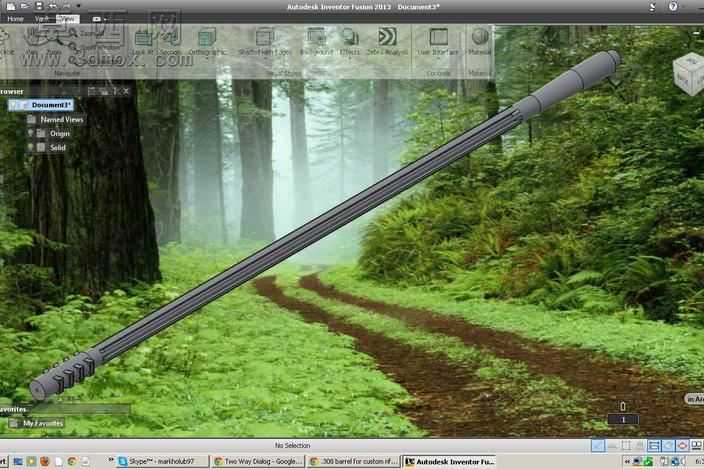Click the Look At tool
Screen dimensions: 704x469
pos(144,41)
